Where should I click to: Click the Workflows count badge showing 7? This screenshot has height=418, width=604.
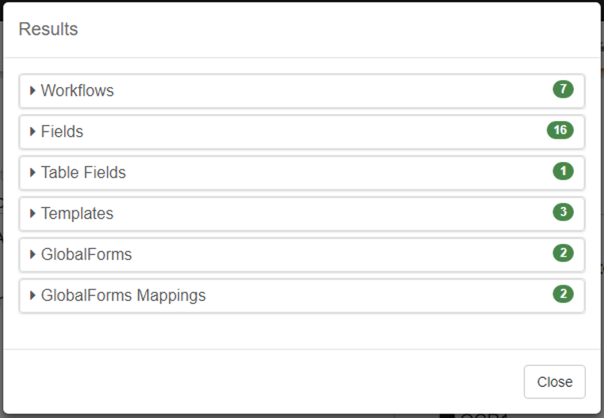point(563,90)
